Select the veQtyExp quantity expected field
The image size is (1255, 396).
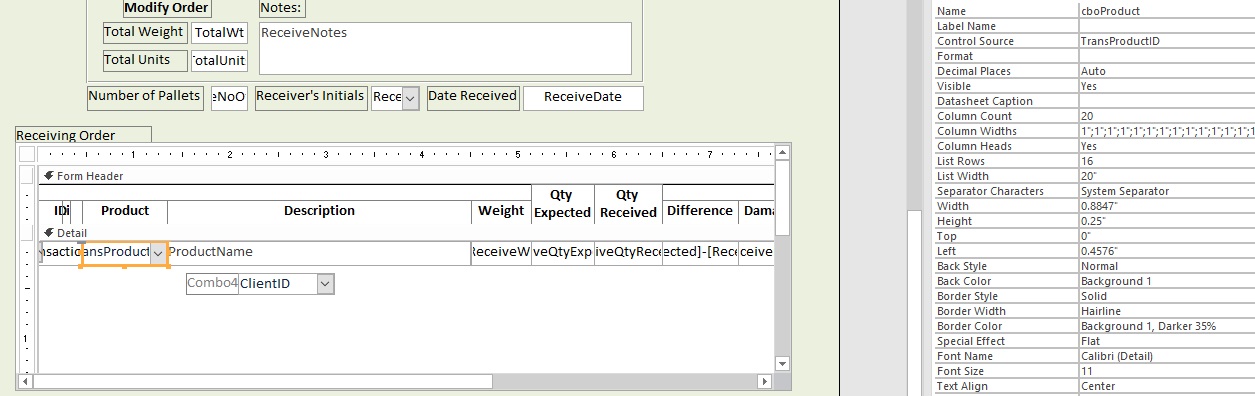point(562,253)
